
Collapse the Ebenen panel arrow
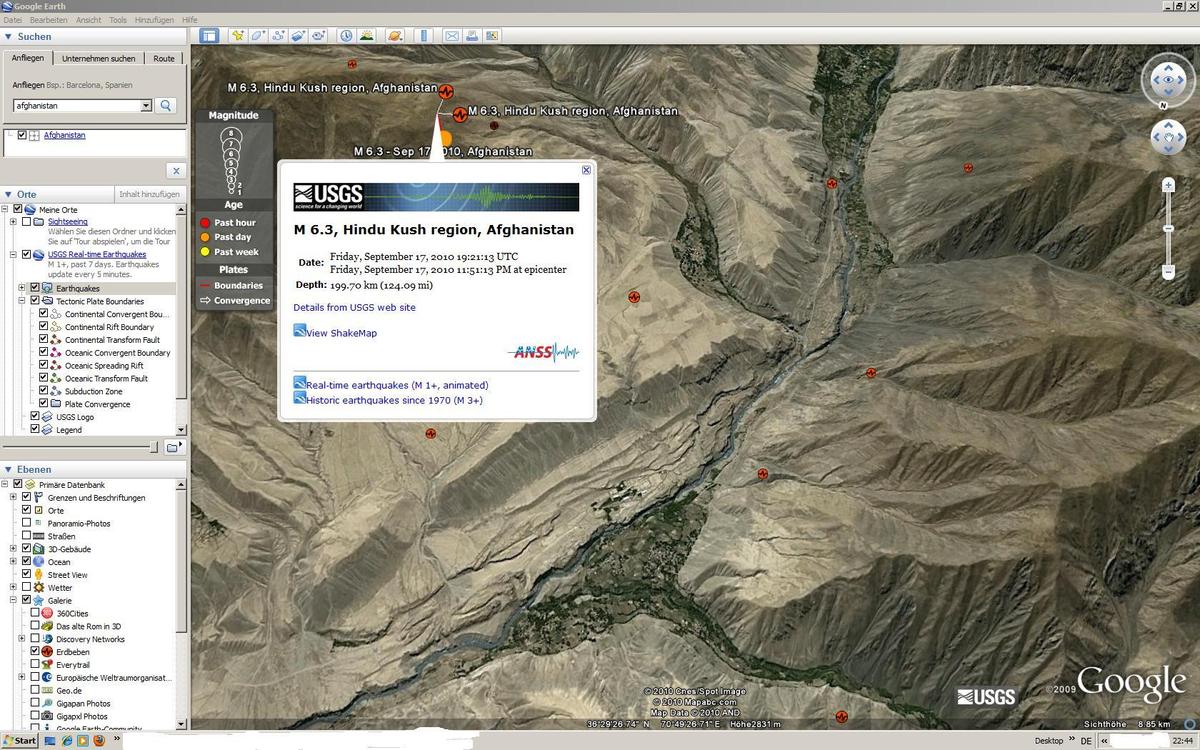(x=9, y=470)
